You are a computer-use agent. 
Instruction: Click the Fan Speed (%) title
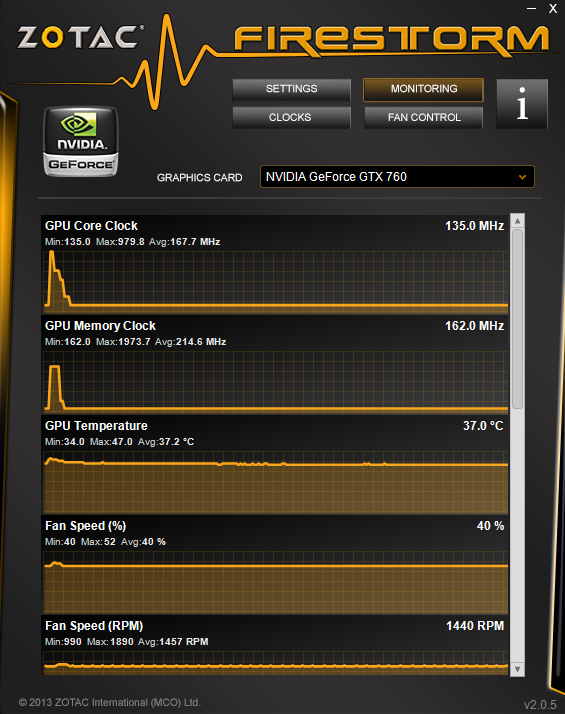[85, 526]
